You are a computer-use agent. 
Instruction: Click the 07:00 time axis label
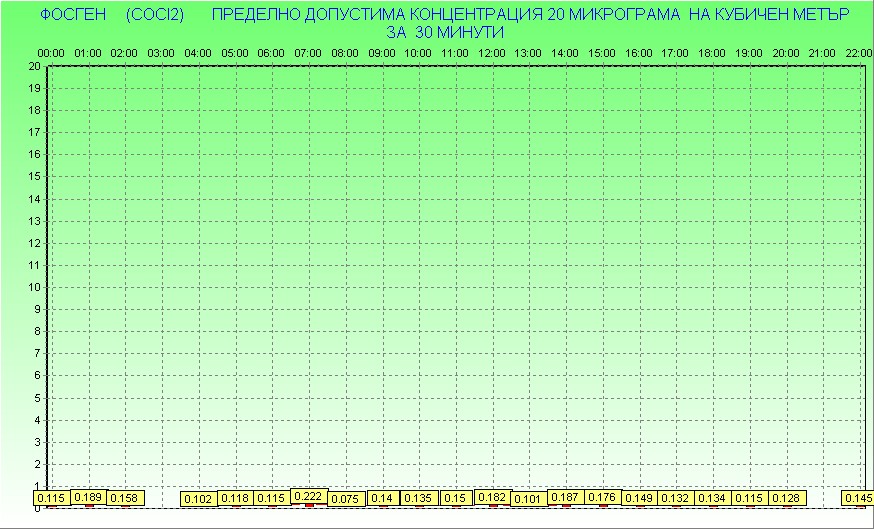308,53
